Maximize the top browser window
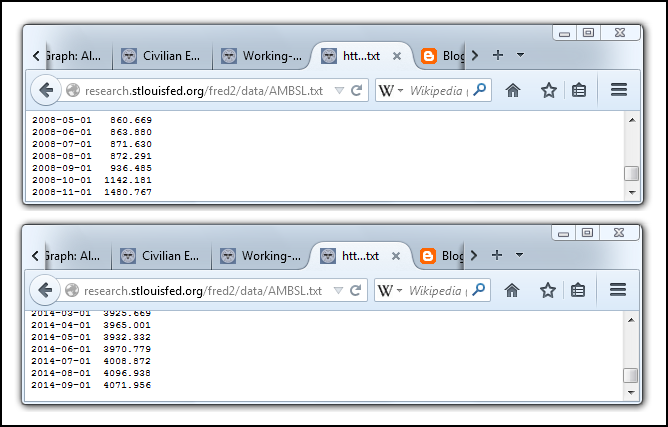The height and width of the screenshot is (427, 668). click(588, 33)
